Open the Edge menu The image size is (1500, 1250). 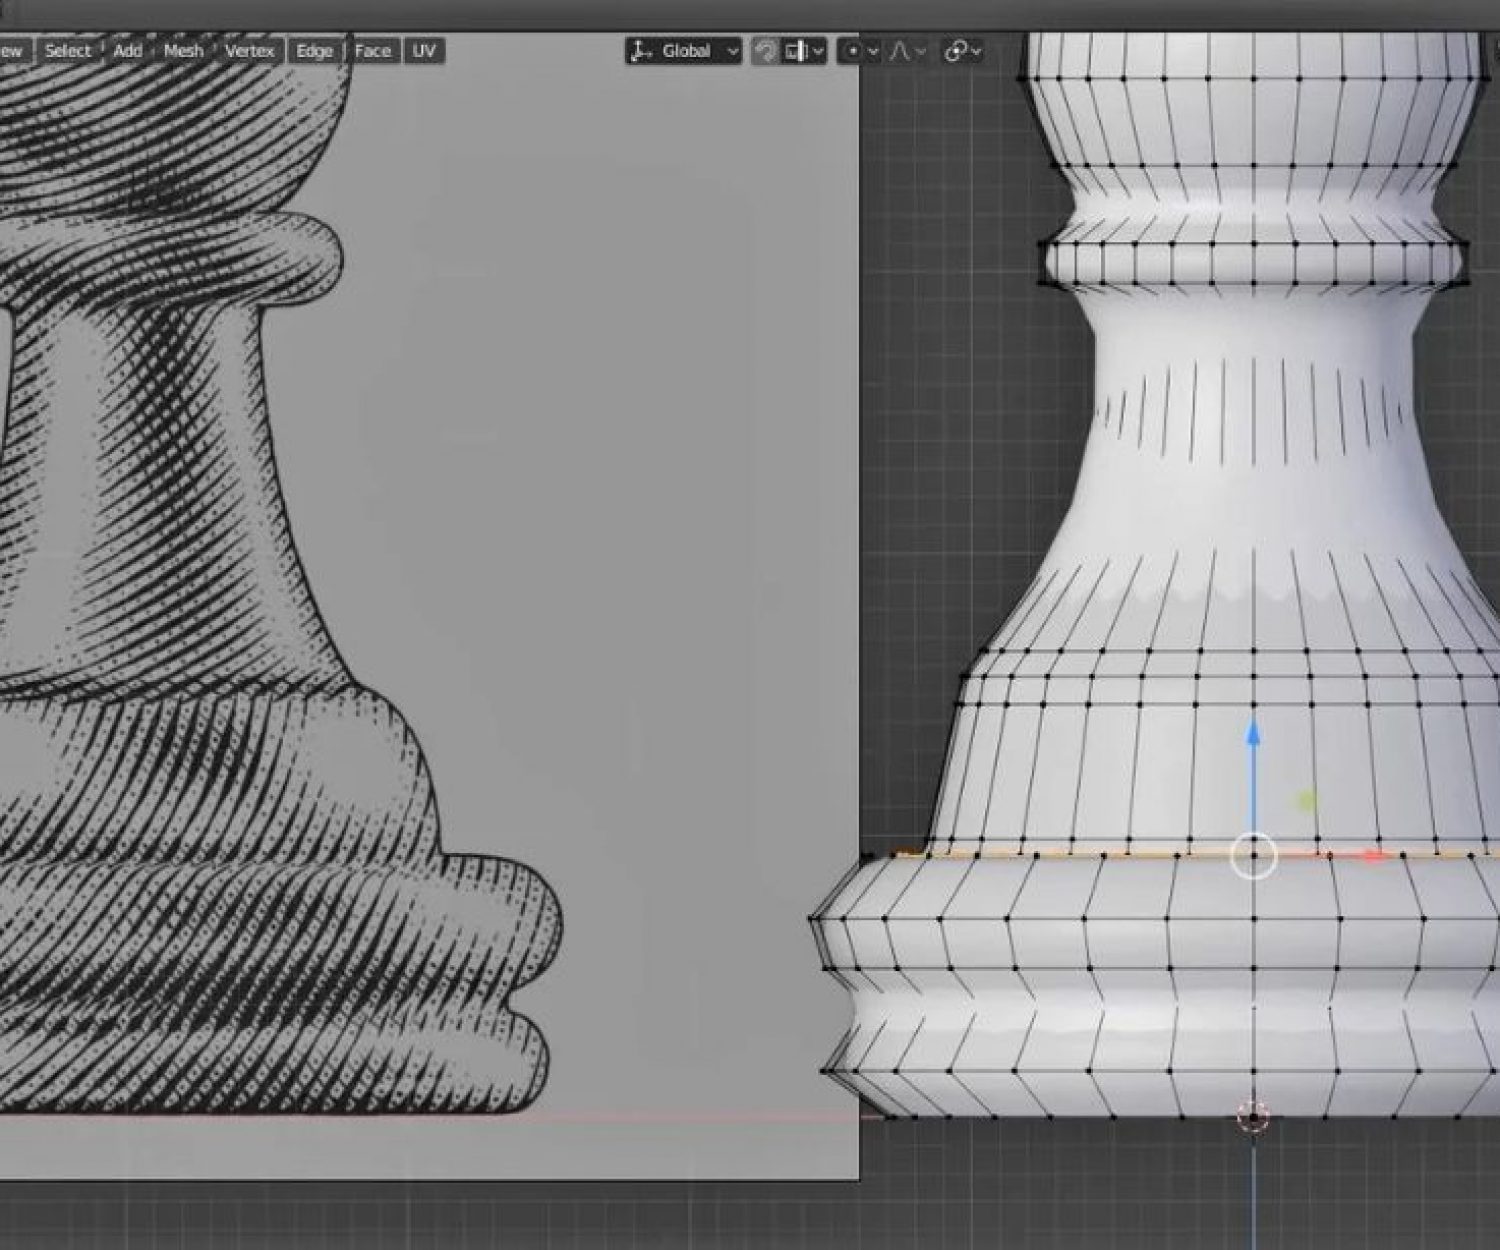[x=314, y=51]
